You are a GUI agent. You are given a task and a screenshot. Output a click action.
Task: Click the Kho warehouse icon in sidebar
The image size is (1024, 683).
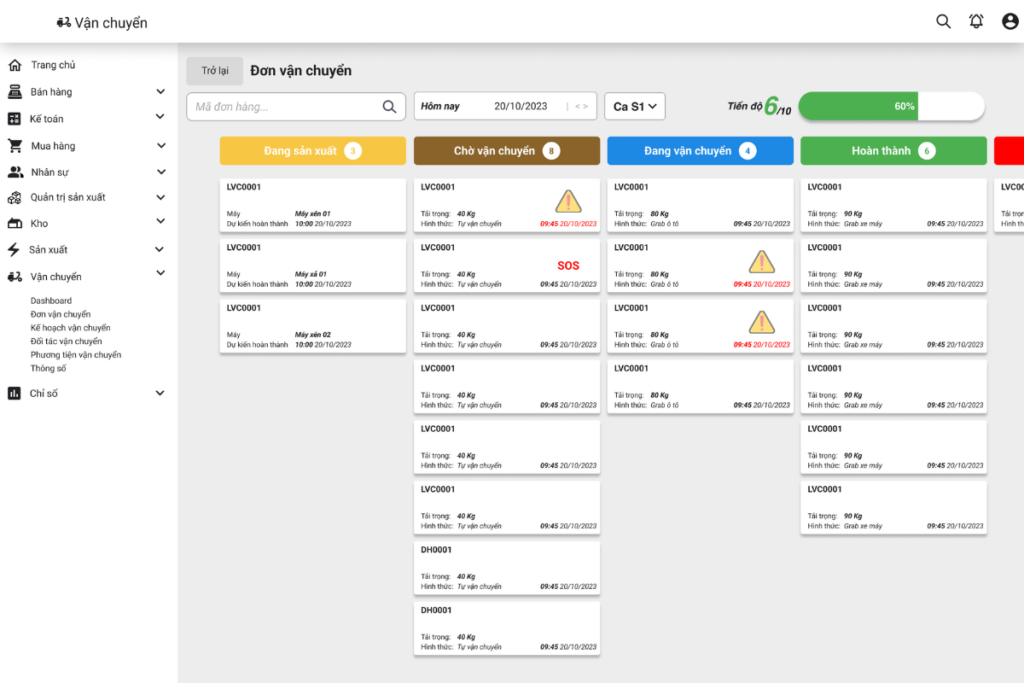(x=15, y=223)
